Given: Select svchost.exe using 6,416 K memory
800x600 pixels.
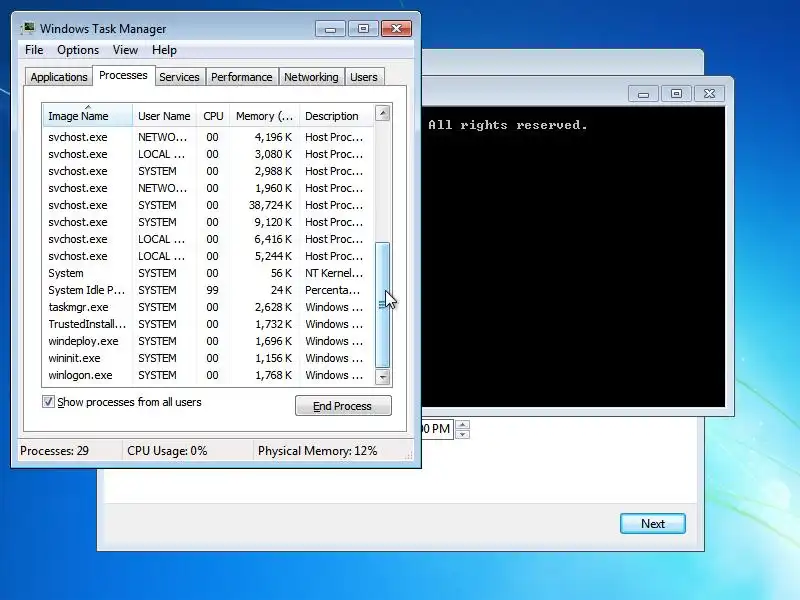Looking at the screenshot, I should (x=208, y=239).
